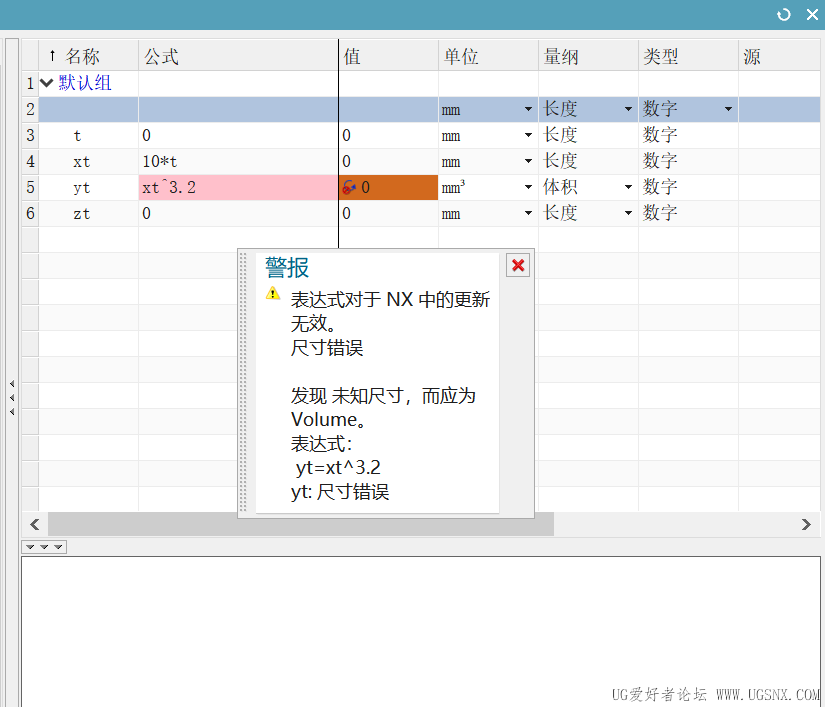Image resolution: width=825 pixels, height=707 pixels.
Task: Expand left panel with triple left arrows
Action: click(12, 398)
